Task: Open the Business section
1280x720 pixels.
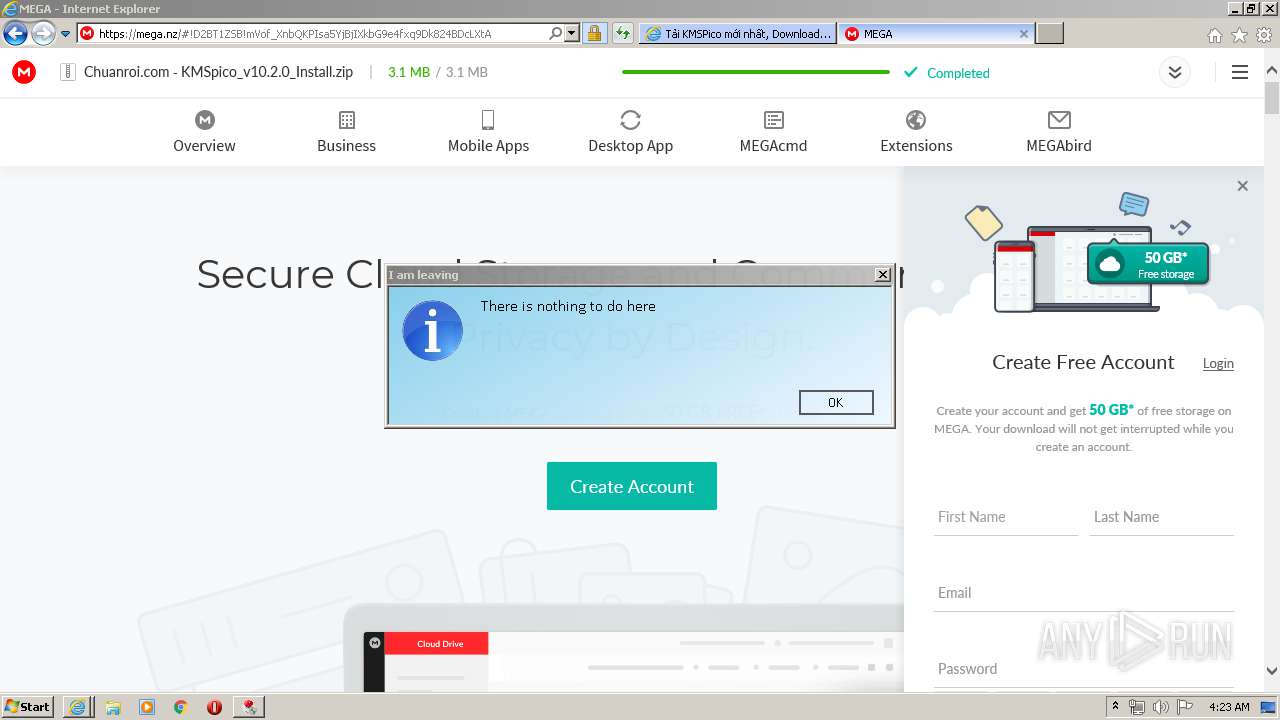Action: pos(346,132)
